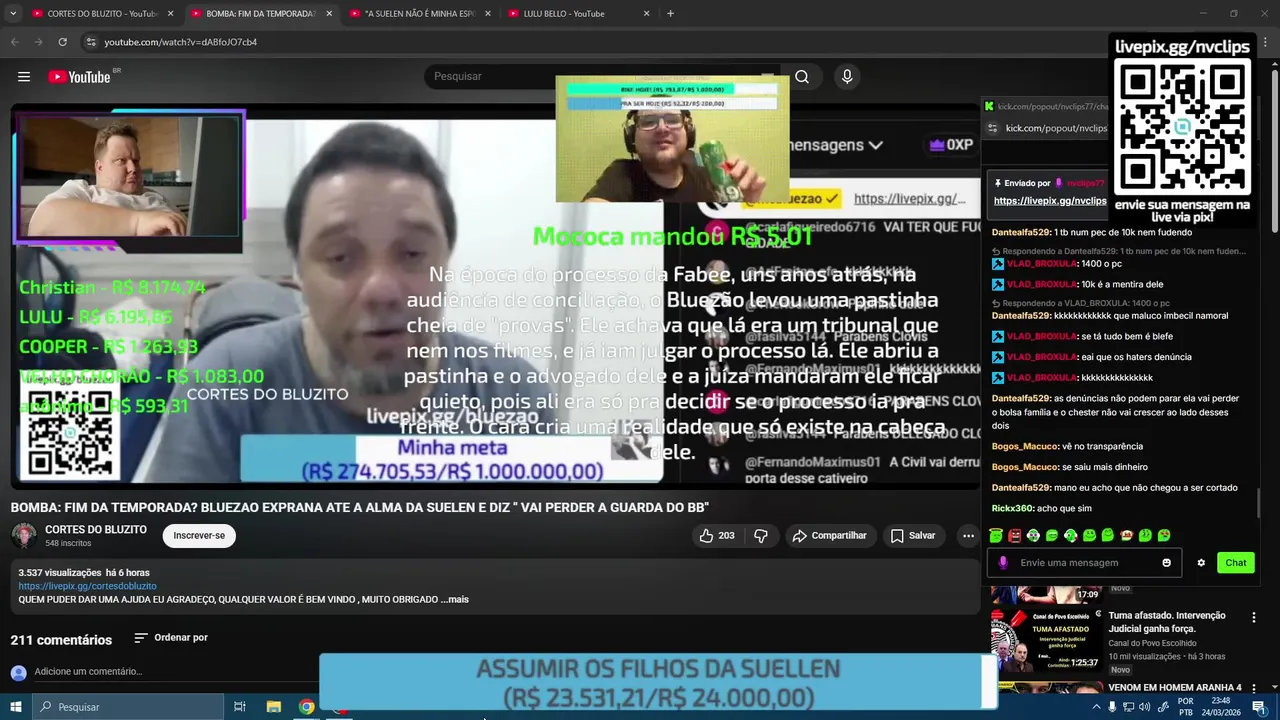Send message with the green Chat button
Screen dimensions: 1280x720
pos(1236,563)
